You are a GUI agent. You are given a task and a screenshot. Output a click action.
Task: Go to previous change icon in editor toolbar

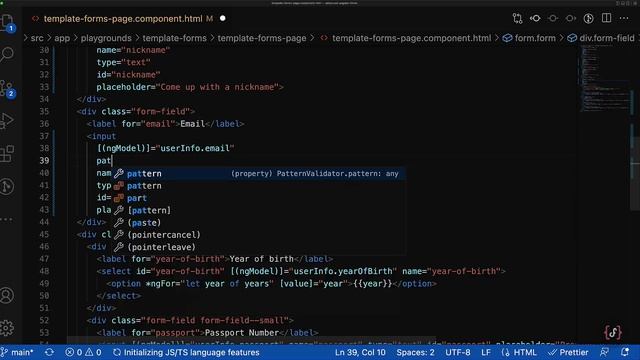(535, 18)
